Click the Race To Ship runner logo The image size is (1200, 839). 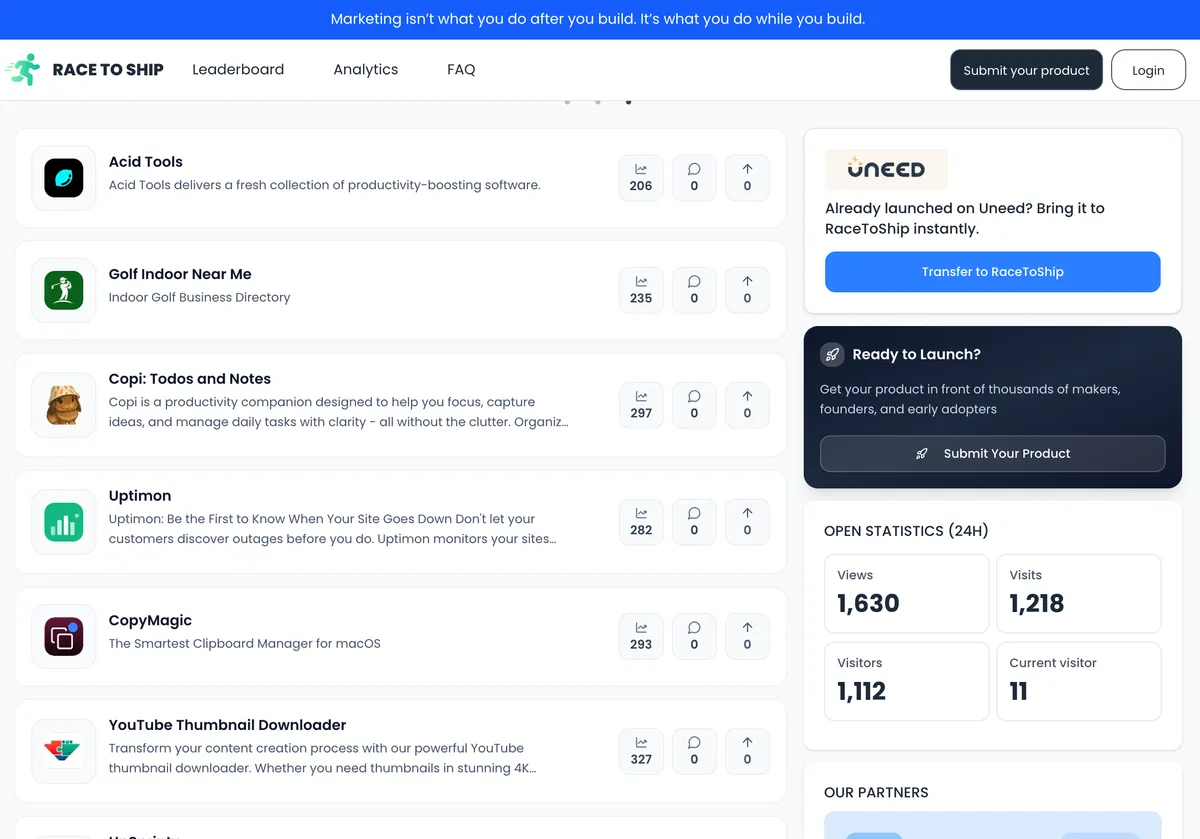(x=22, y=69)
